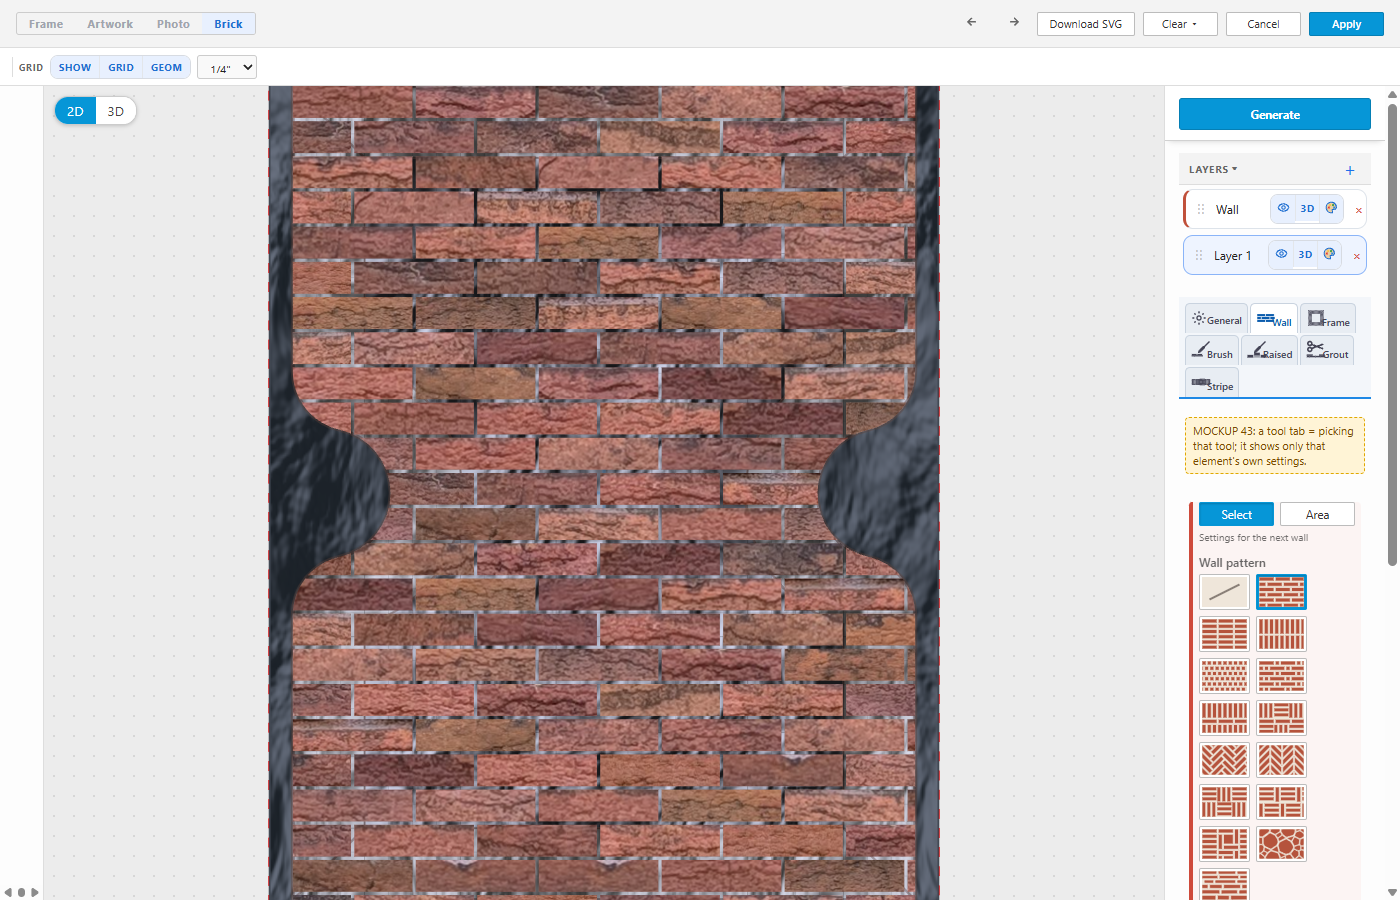Pick the small-brick dotted wall pattern
The height and width of the screenshot is (900, 1400).
click(x=1224, y=676)
